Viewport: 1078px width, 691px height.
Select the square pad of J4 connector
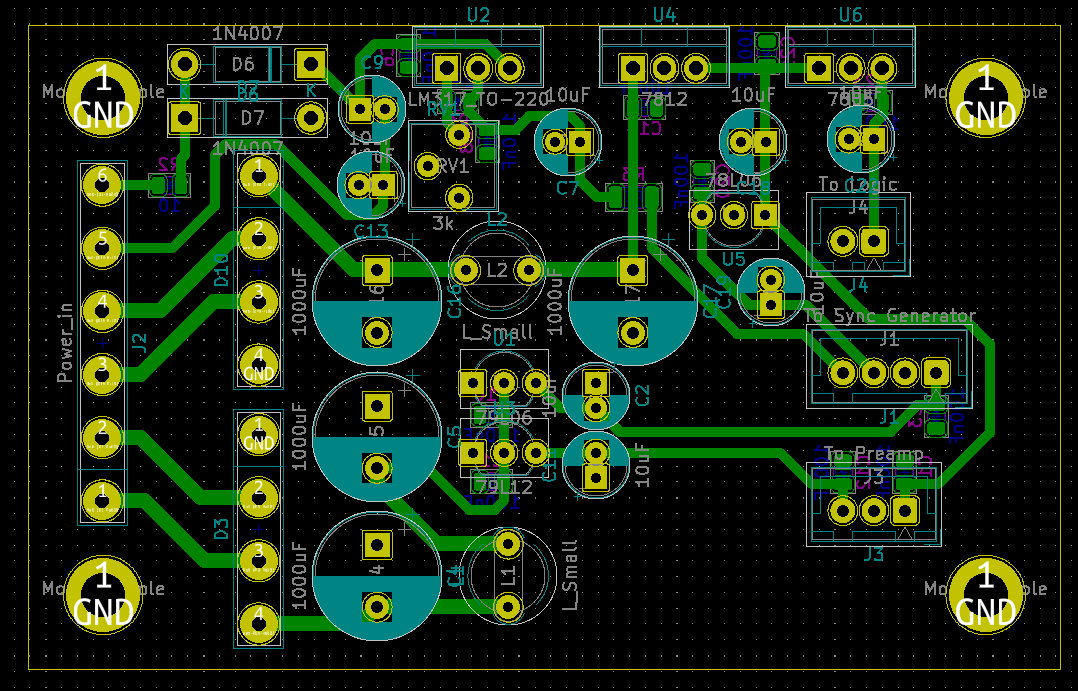874,241
